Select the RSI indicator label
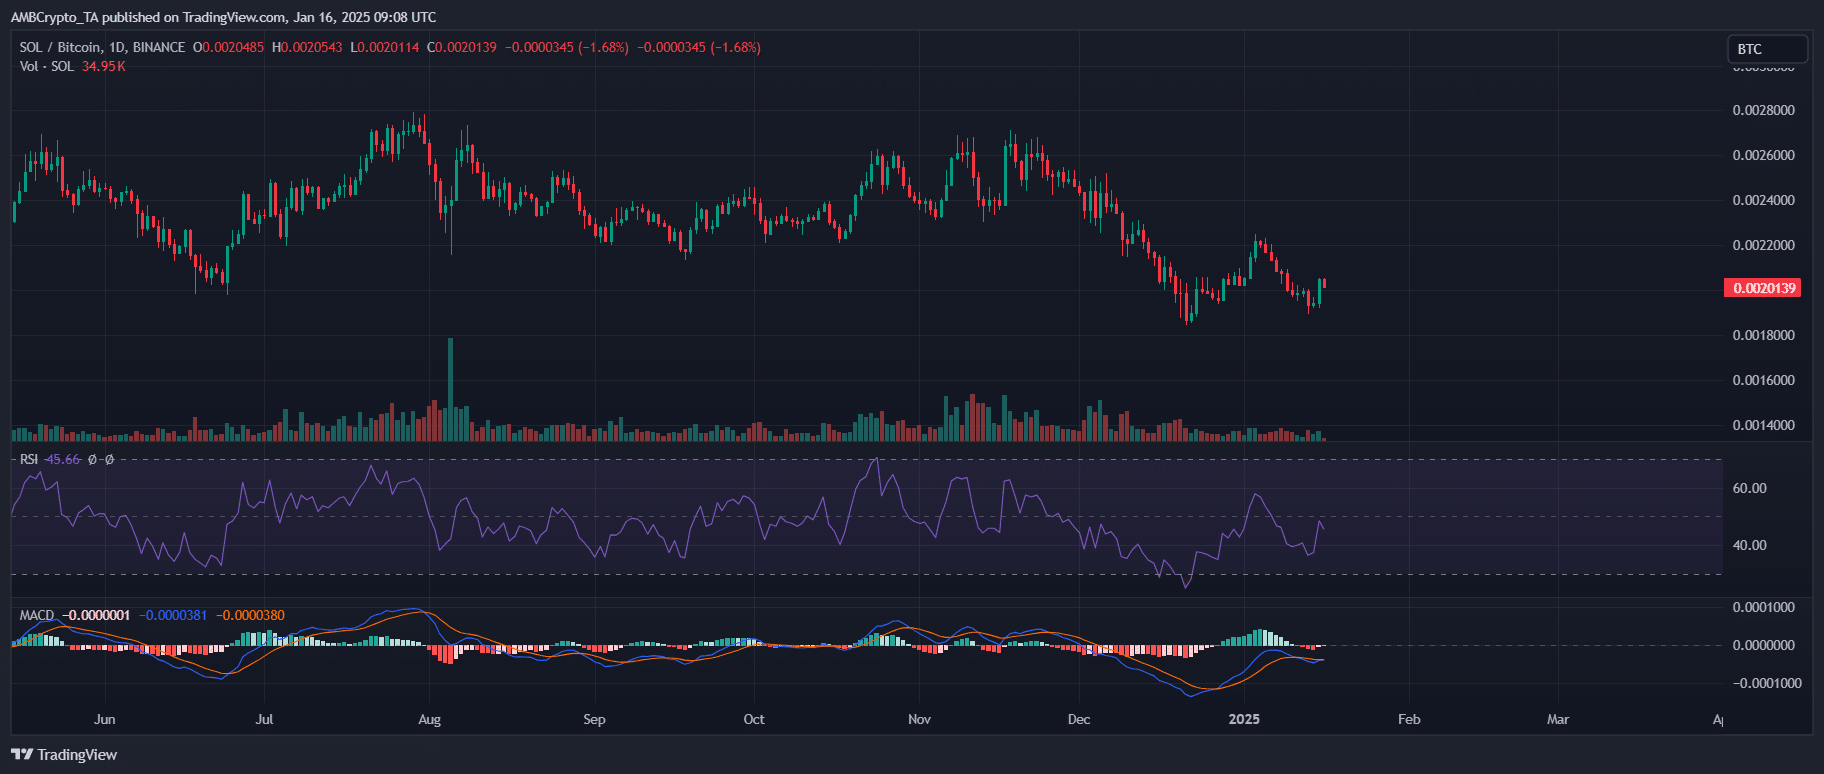 coord(29,459)
